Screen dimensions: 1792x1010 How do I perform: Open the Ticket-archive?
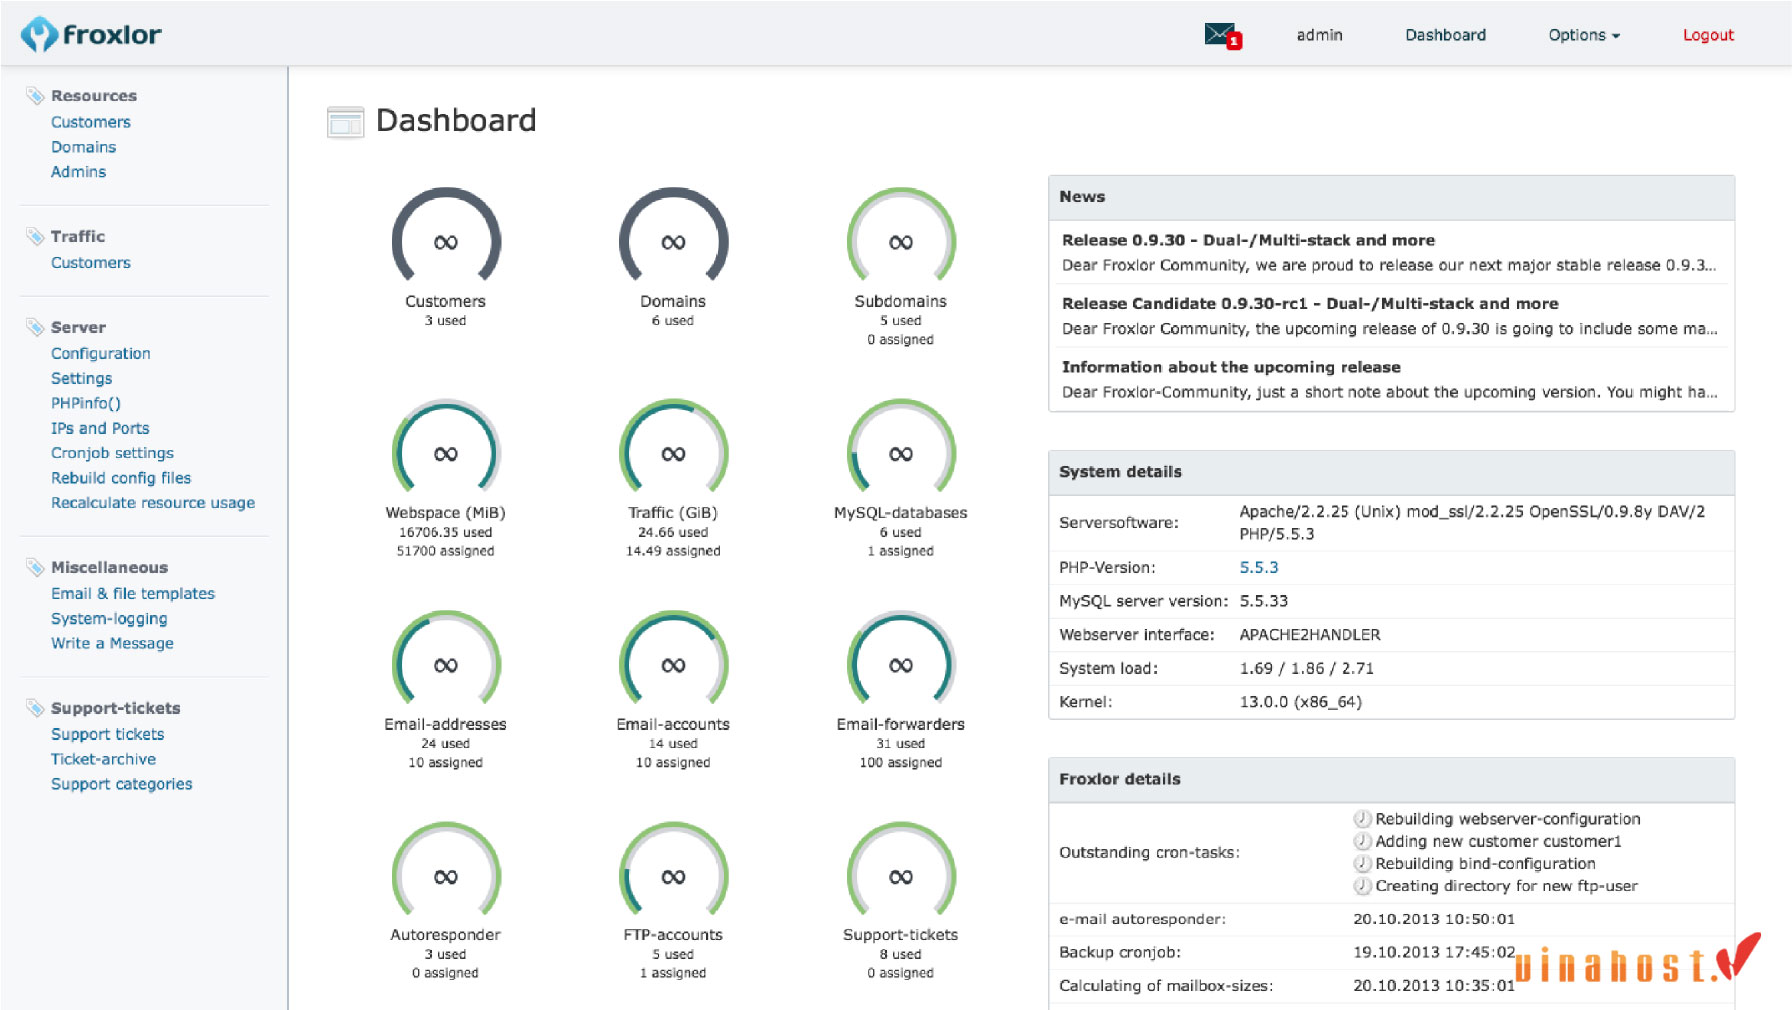(104, 760)
